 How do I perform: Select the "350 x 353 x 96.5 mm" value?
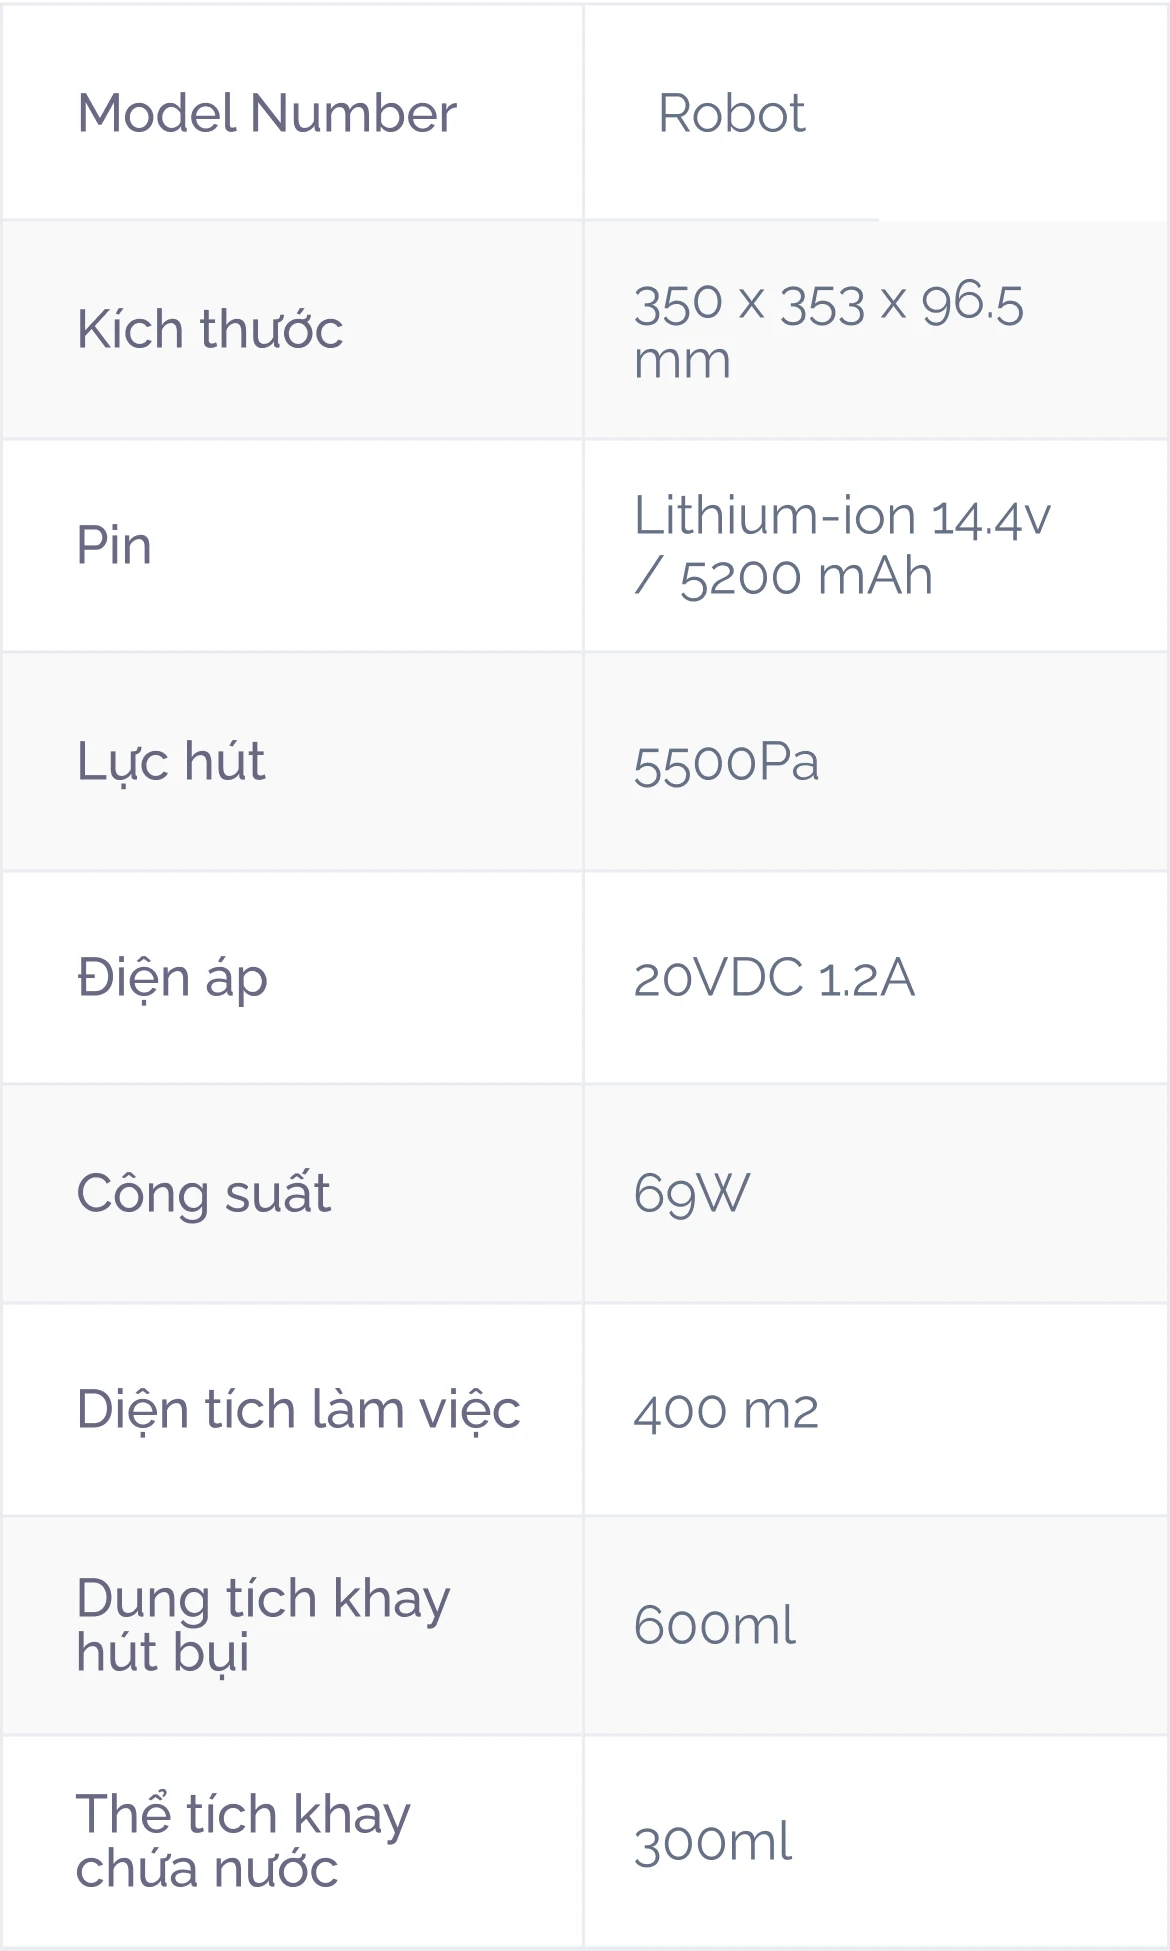click(x=828, y=331)
